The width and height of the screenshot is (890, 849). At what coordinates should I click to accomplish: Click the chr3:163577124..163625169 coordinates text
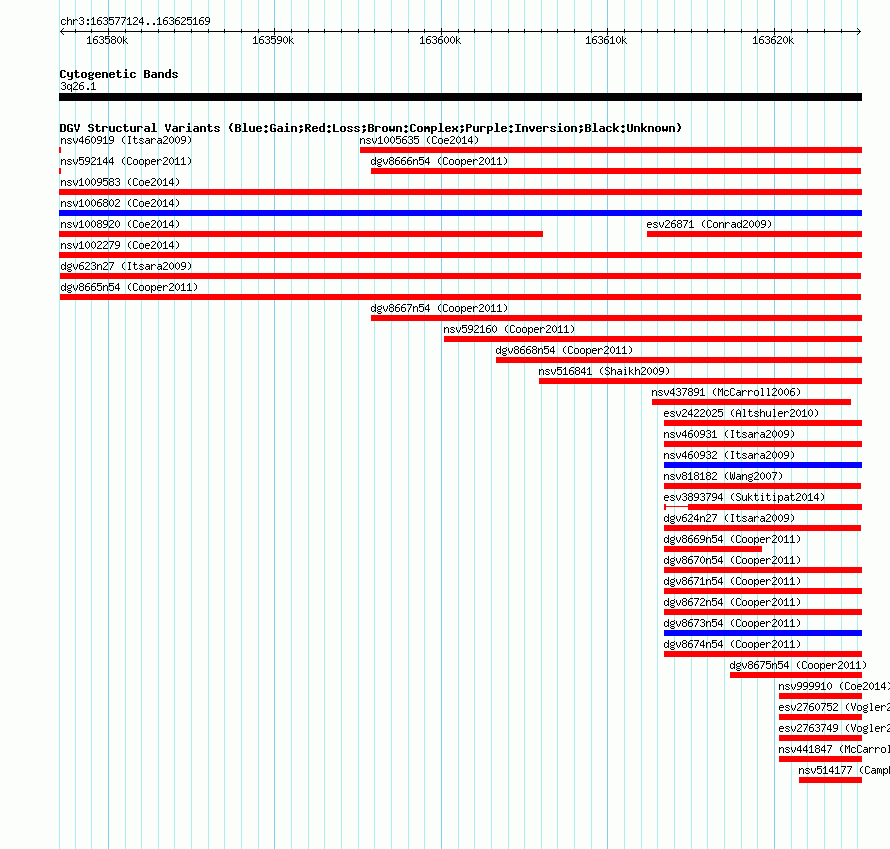point(135,21)
